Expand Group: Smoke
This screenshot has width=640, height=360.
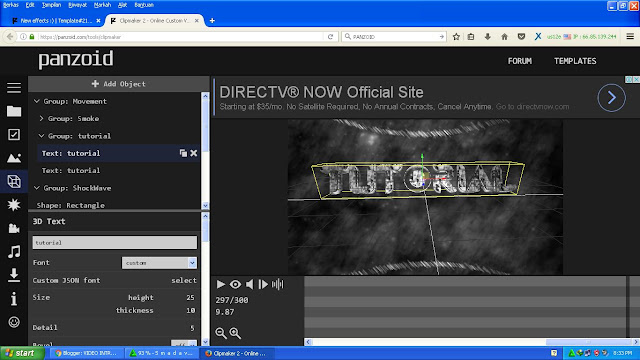[41, 118]
